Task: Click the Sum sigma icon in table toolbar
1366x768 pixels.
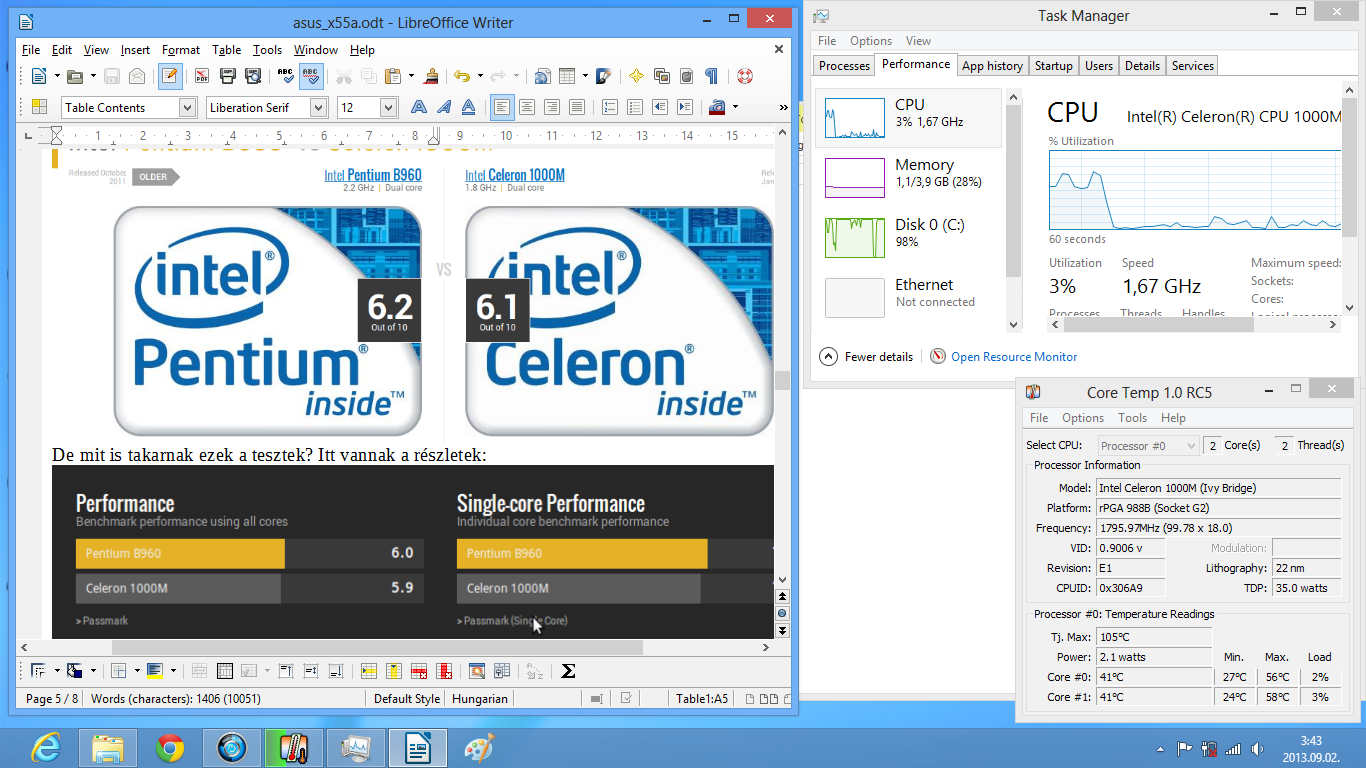Action: point(568,671)
